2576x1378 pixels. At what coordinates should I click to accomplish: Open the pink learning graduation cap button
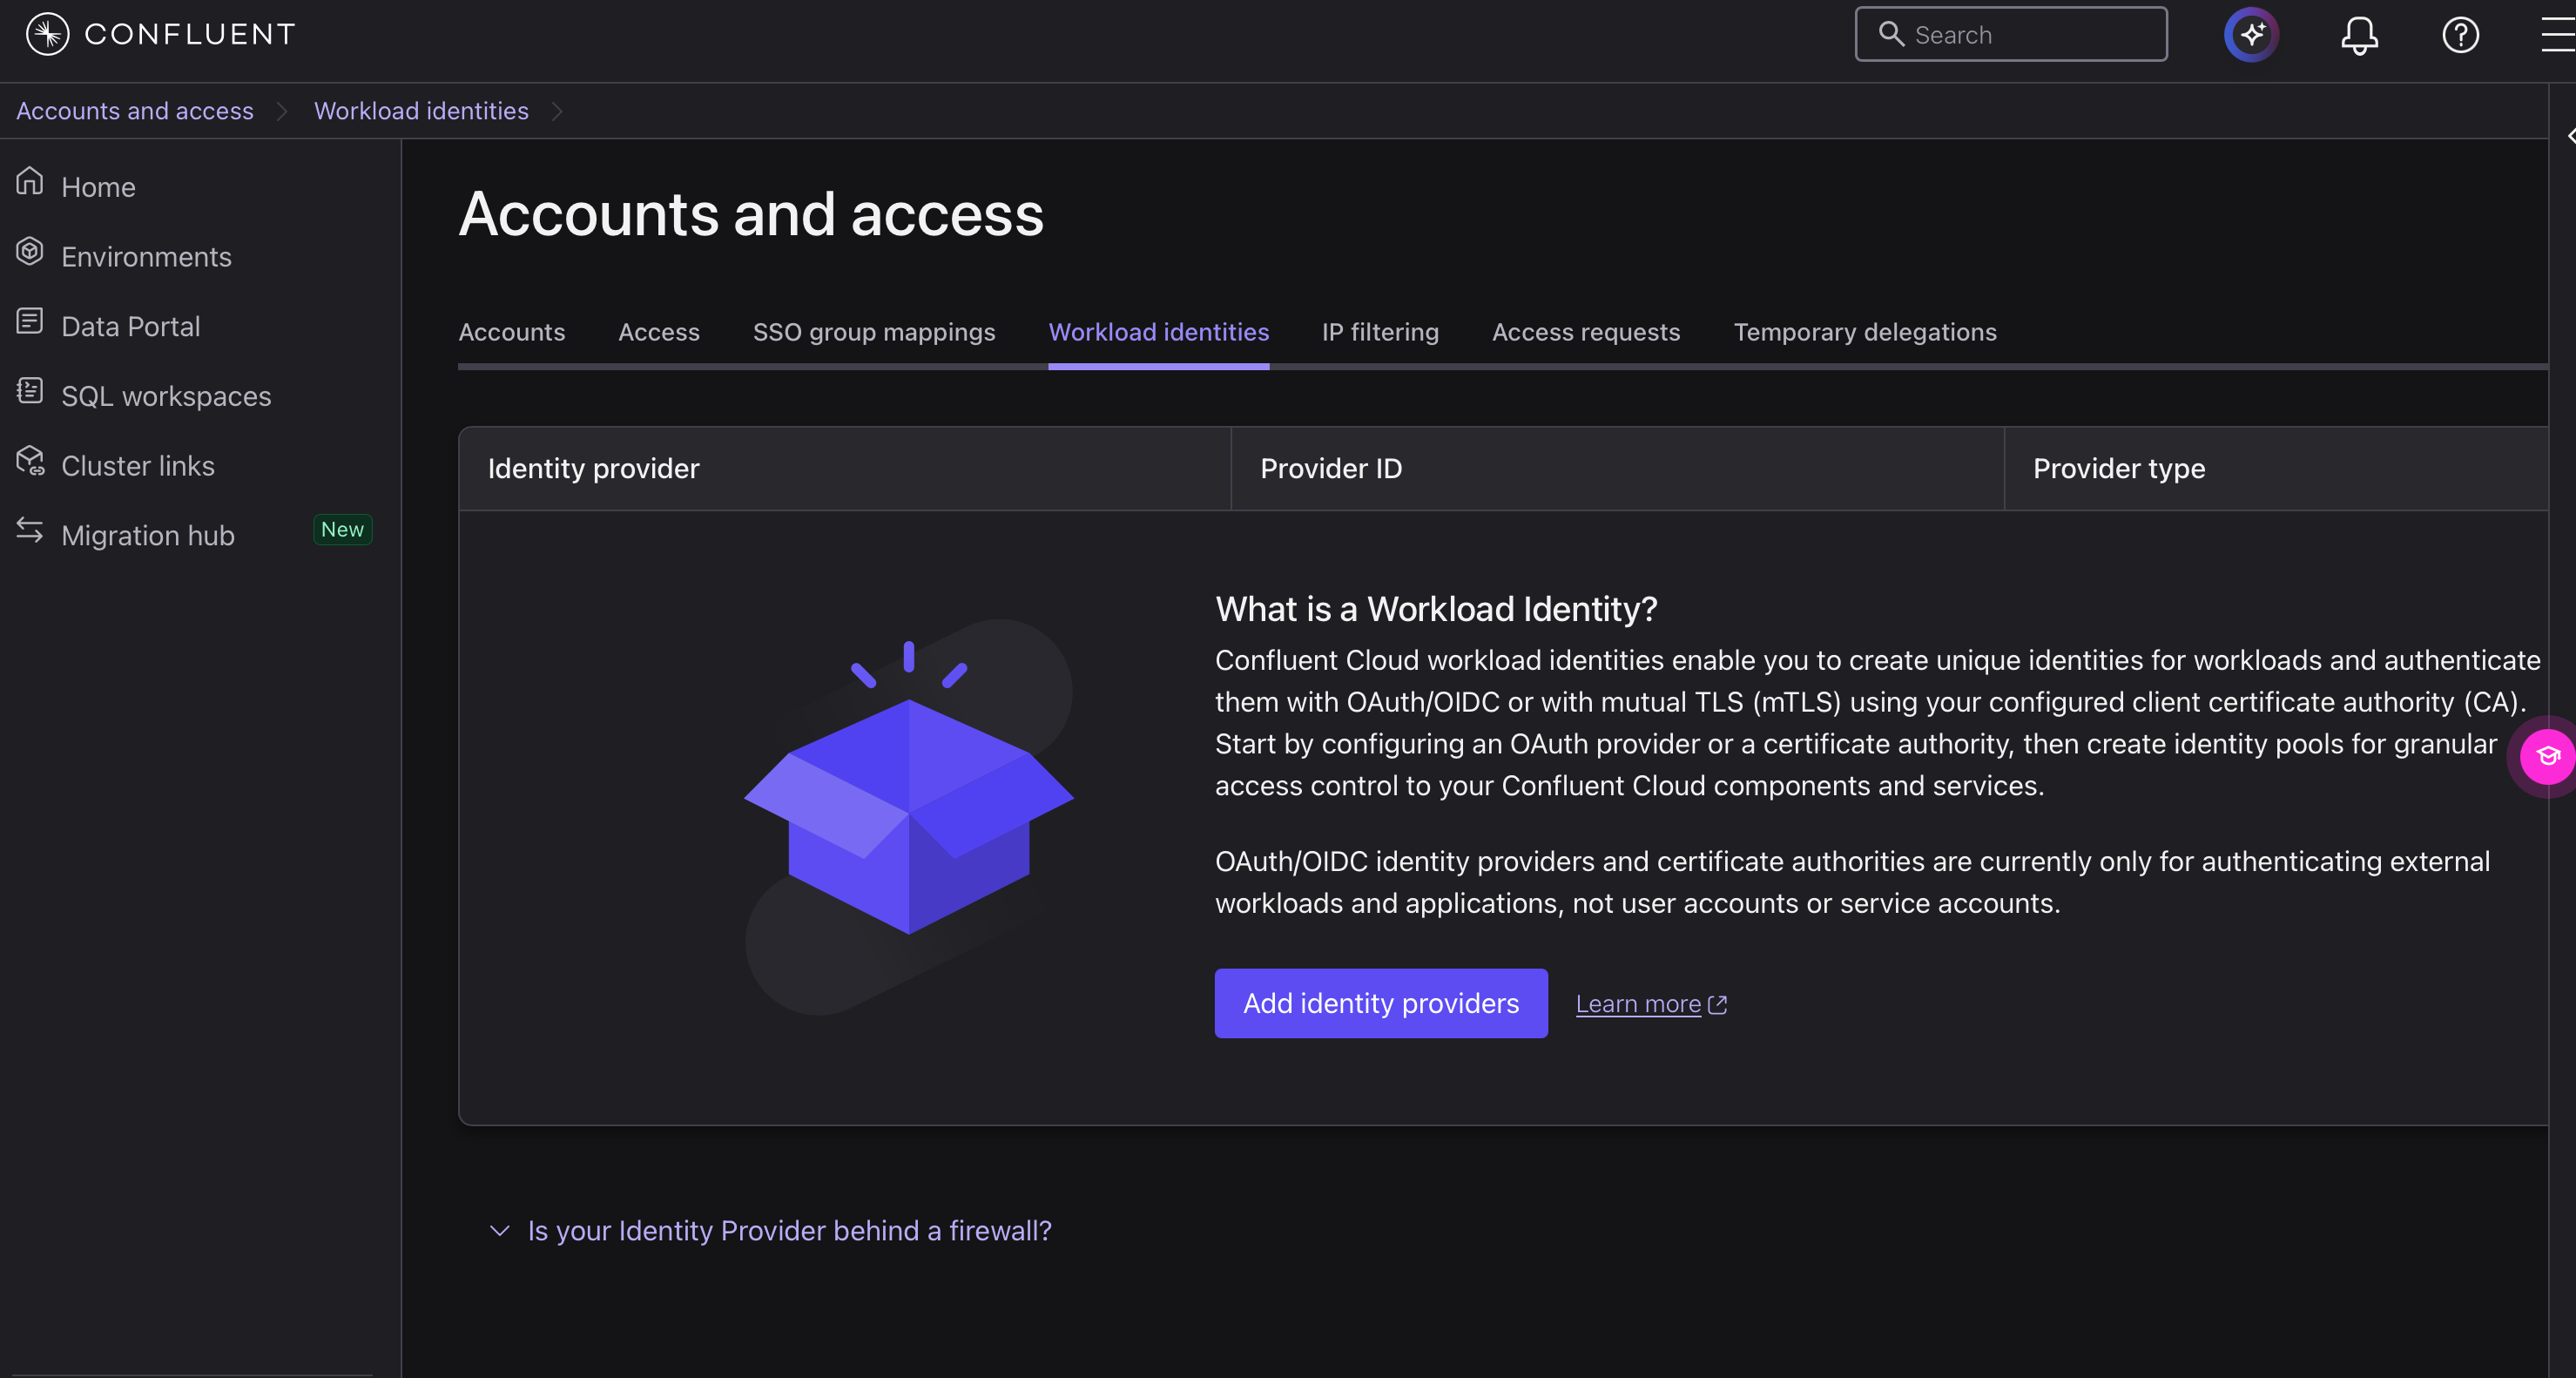point(2547,757)
